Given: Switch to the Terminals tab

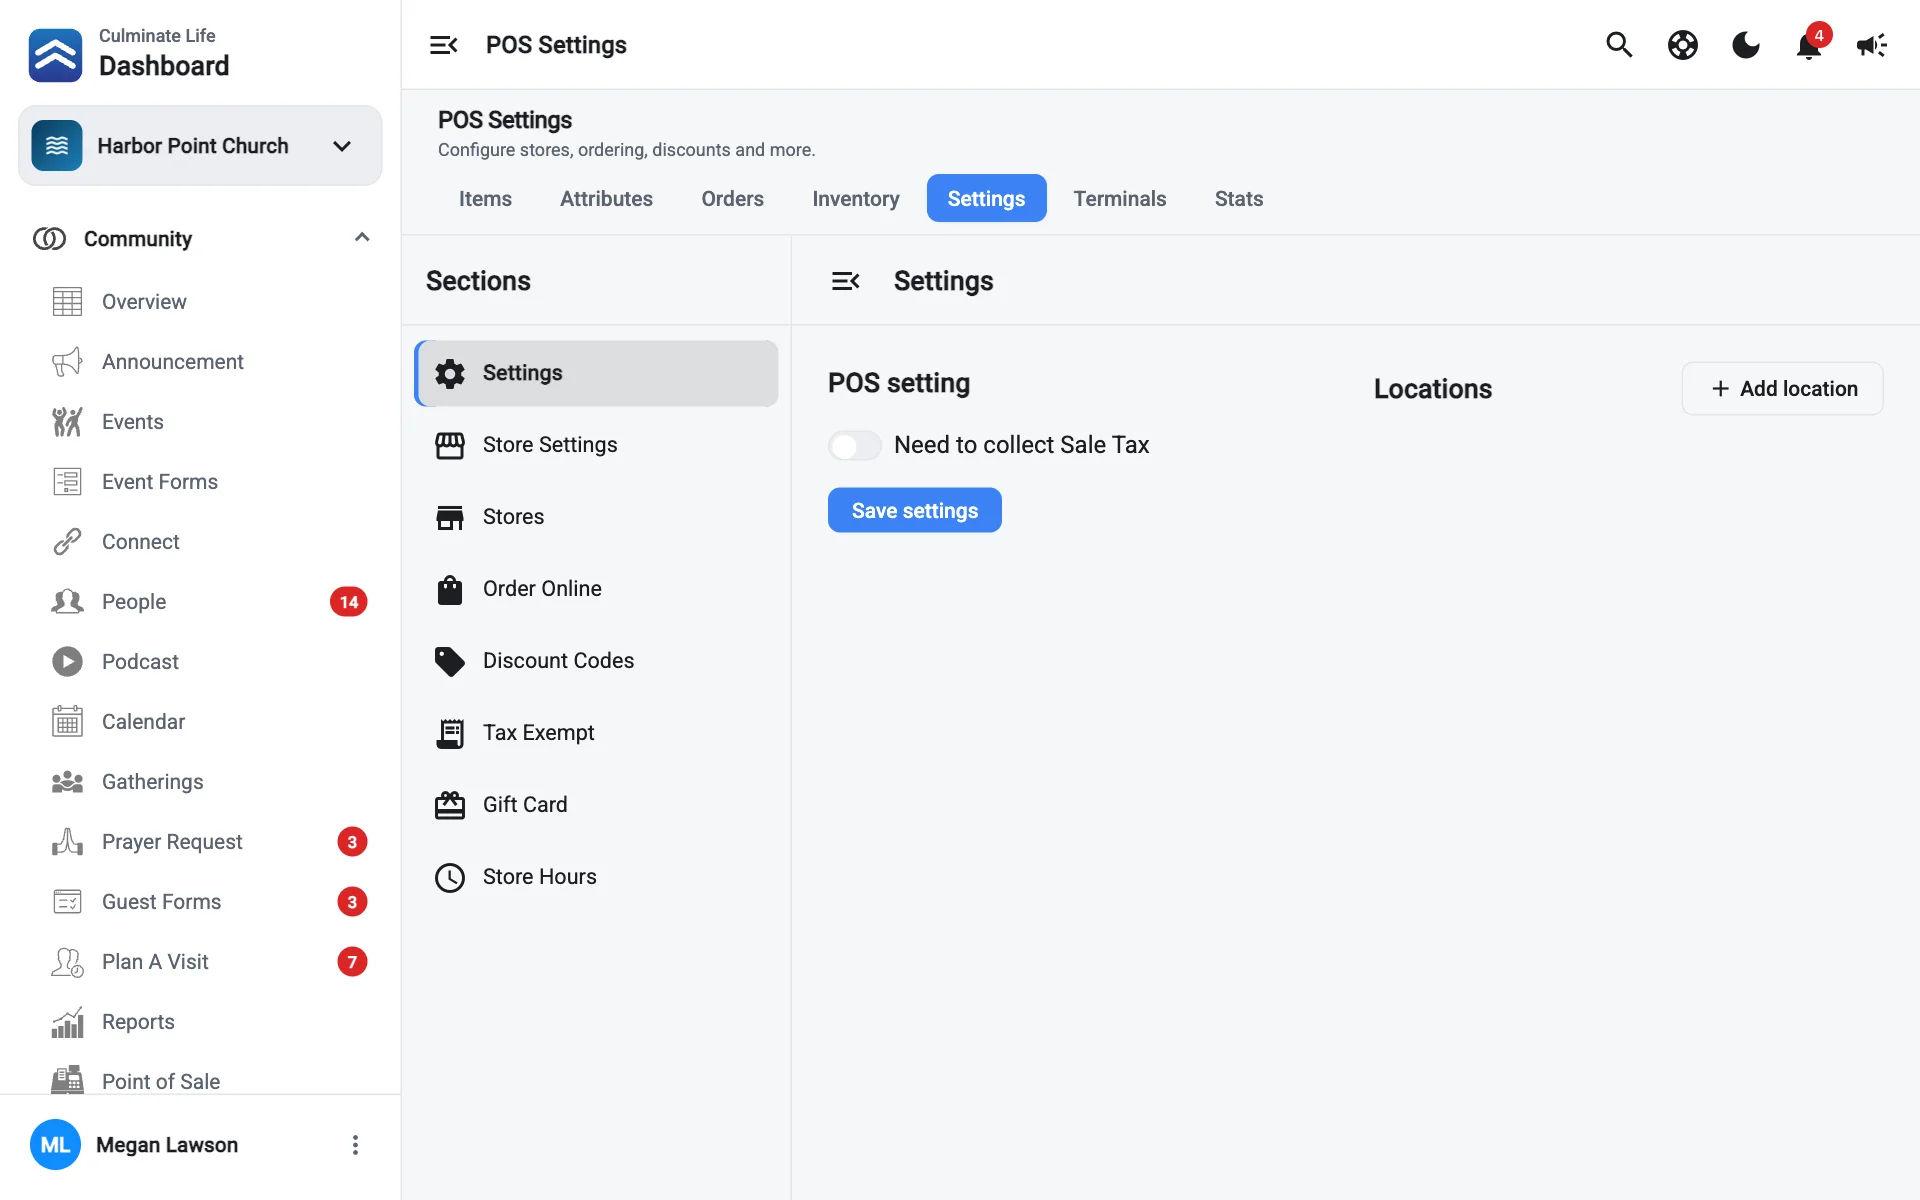Looking at the screenshot, I should pos(1120,198).
